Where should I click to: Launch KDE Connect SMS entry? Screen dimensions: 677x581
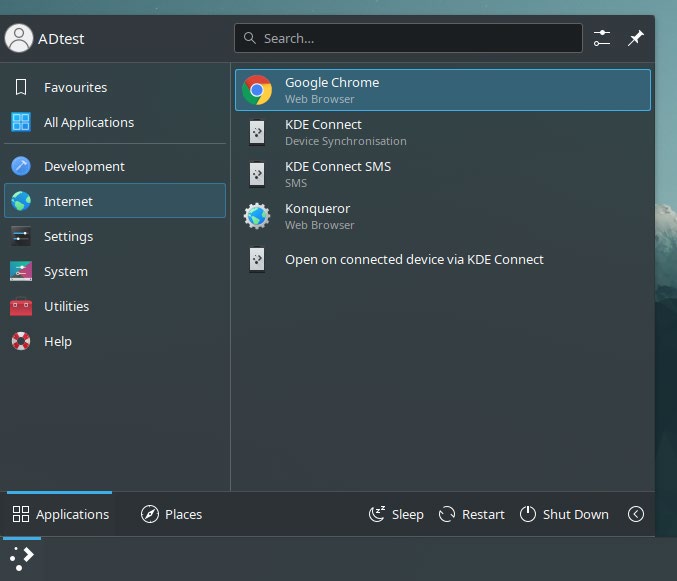pyautogui.click(x=443, y=174)
